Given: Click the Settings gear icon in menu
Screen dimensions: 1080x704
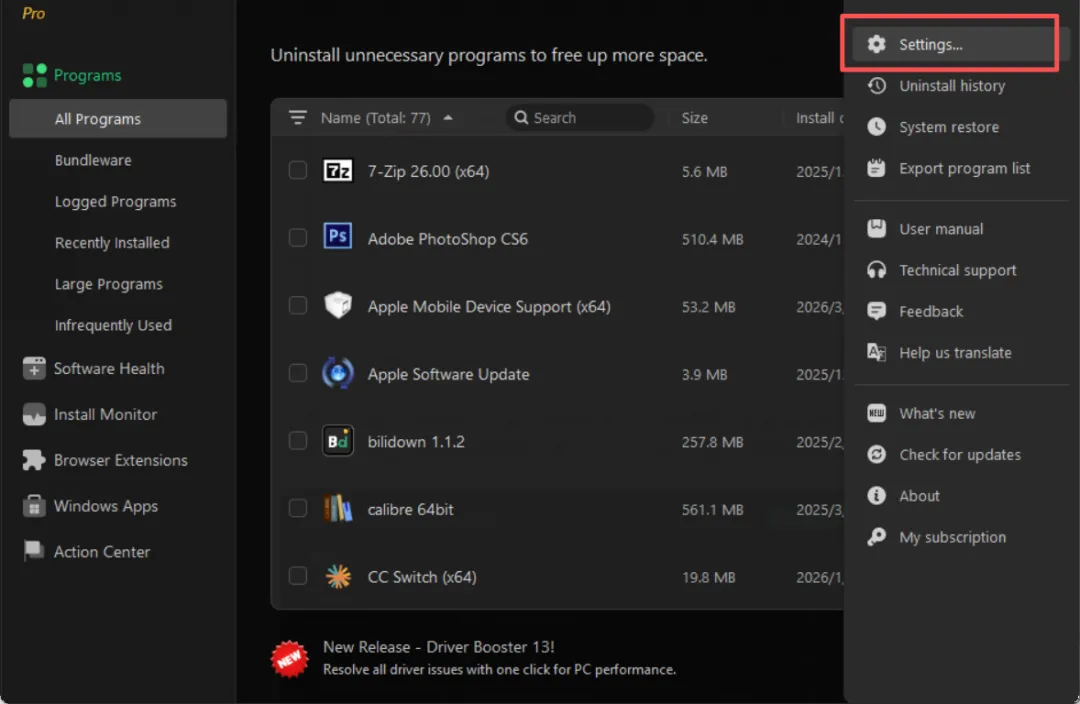Looking at the screenshot, I should [876, 44].
